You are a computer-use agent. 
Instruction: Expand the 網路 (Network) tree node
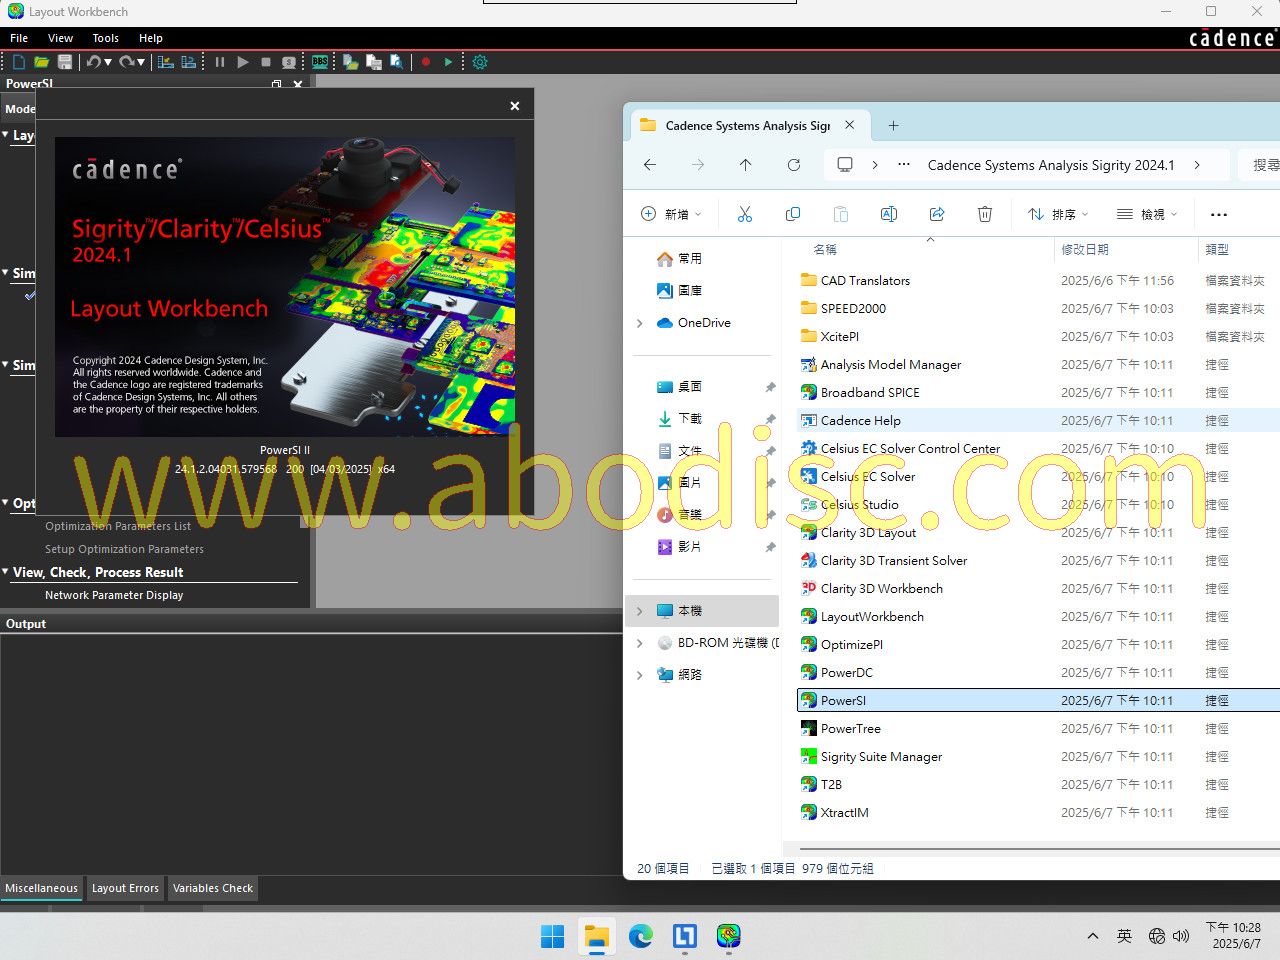click(640, 675)
